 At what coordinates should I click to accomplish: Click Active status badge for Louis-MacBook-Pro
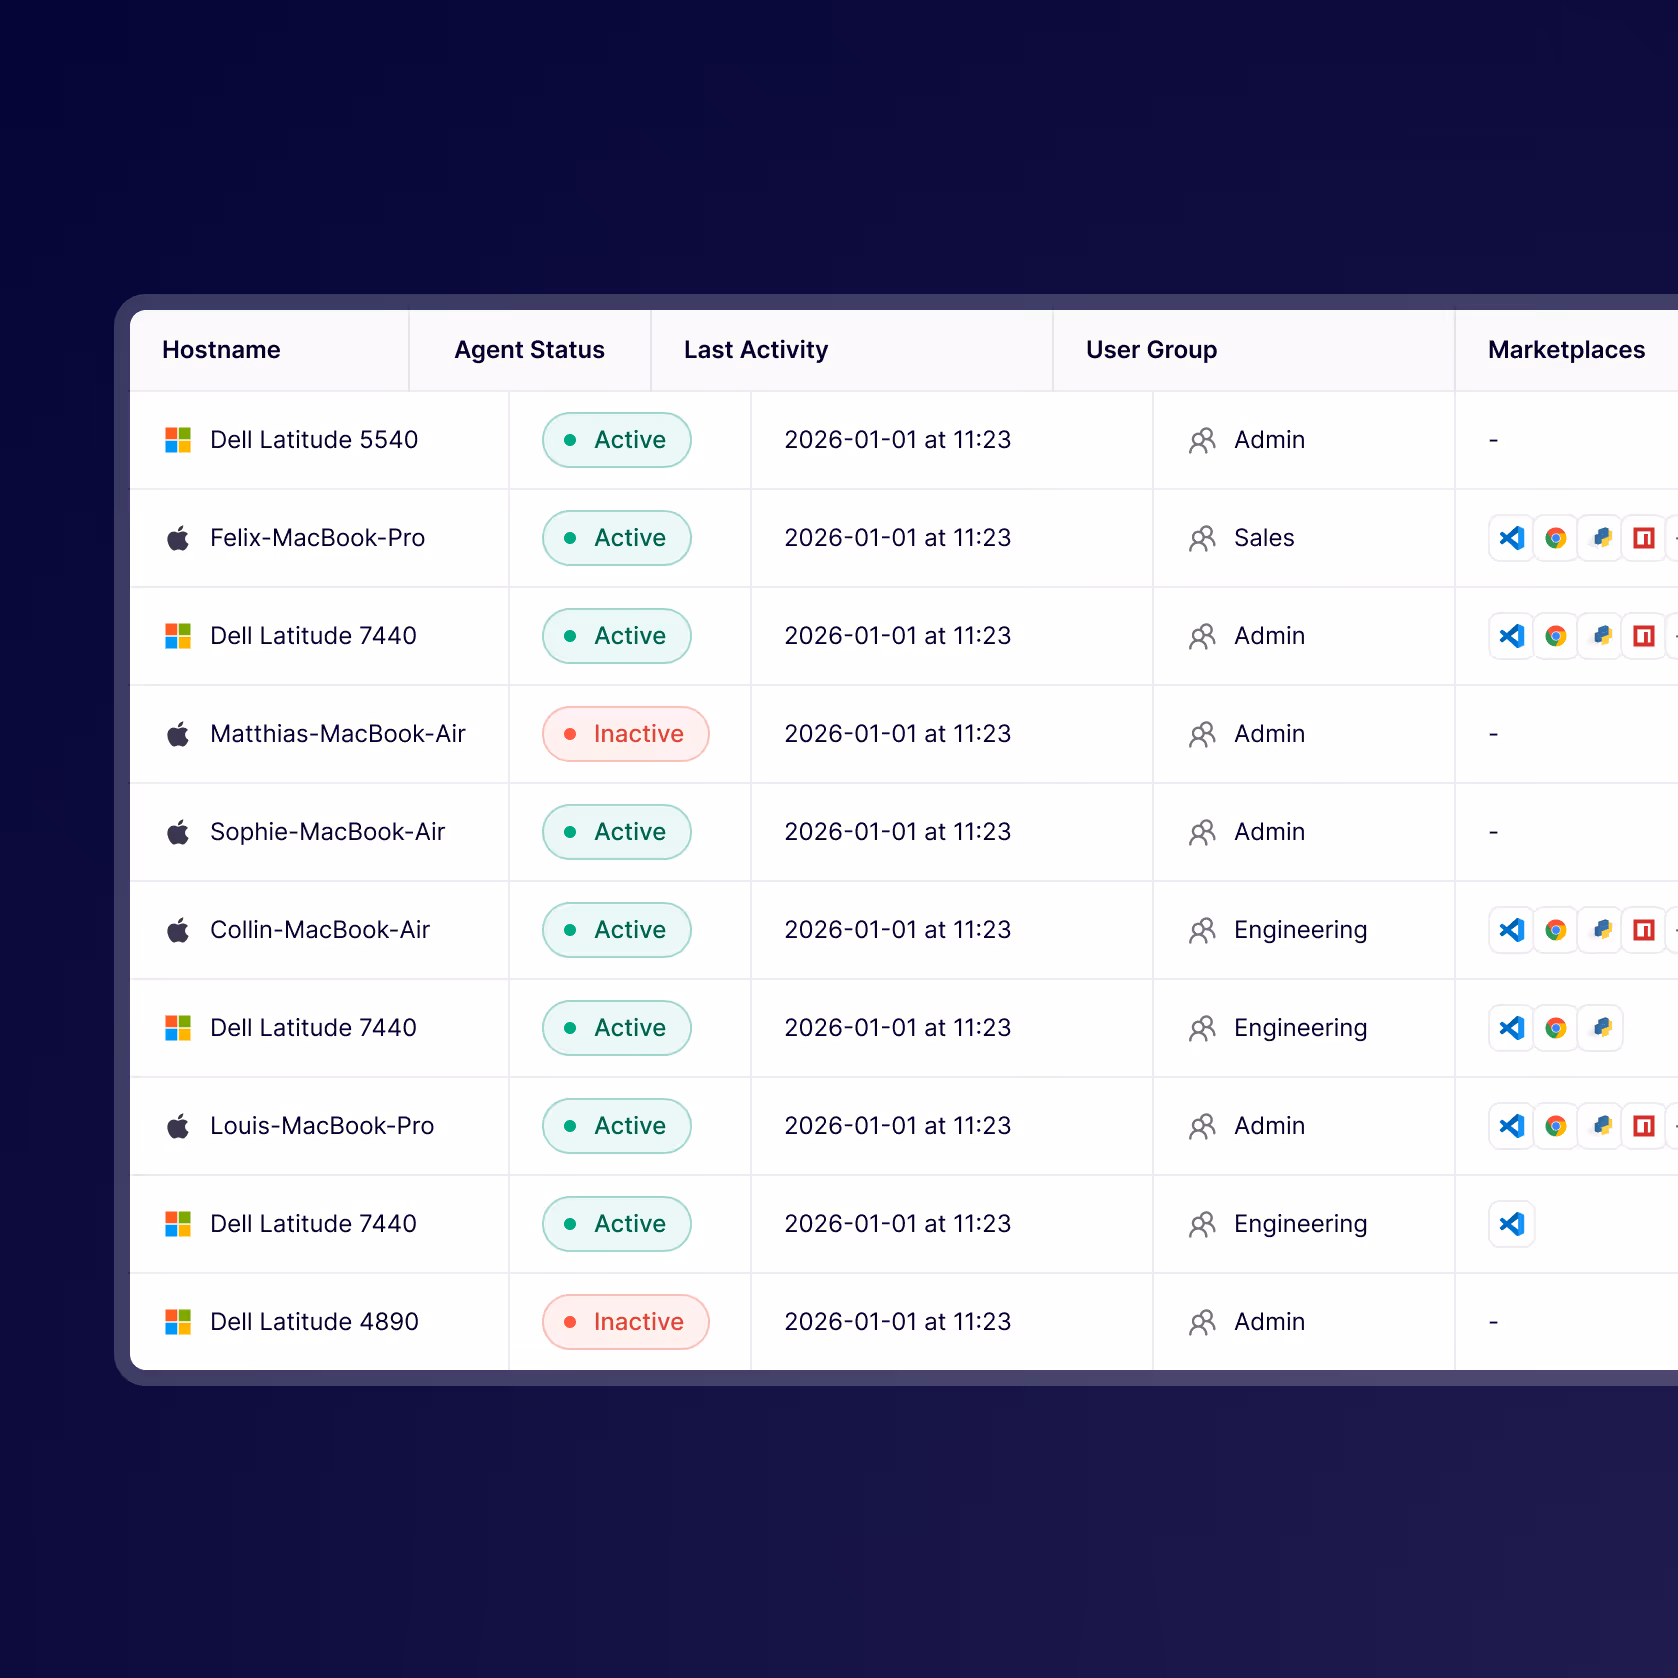617,1126
